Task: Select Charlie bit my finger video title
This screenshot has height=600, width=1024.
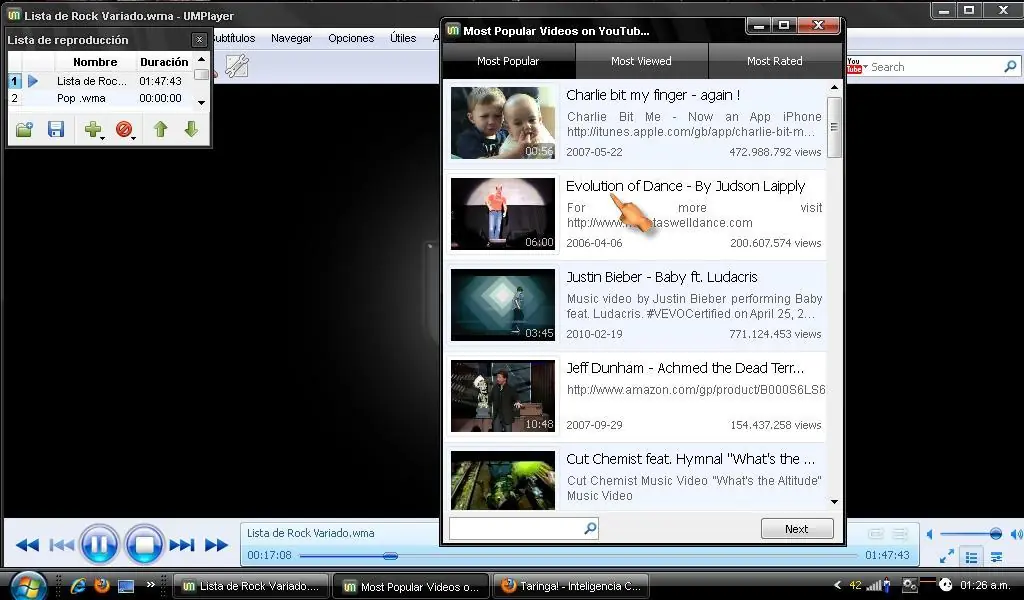Action: point(653,95)
